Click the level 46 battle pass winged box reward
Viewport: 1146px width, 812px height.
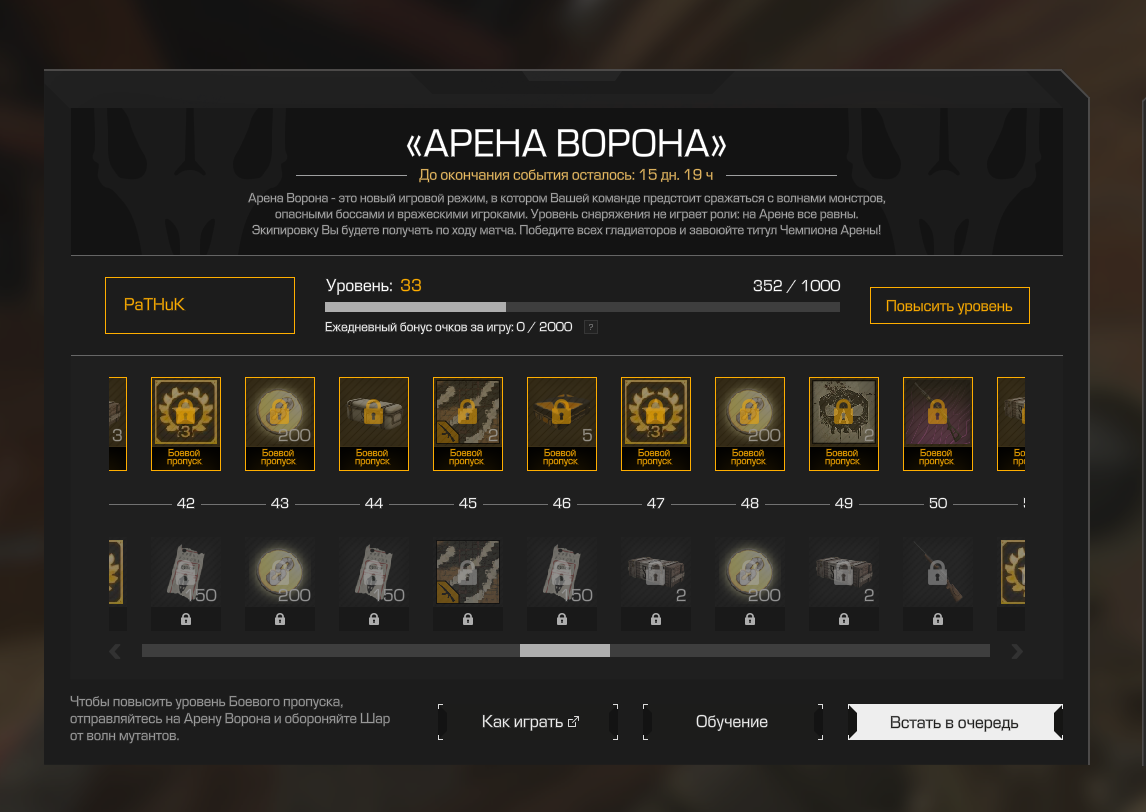(562, 424)
